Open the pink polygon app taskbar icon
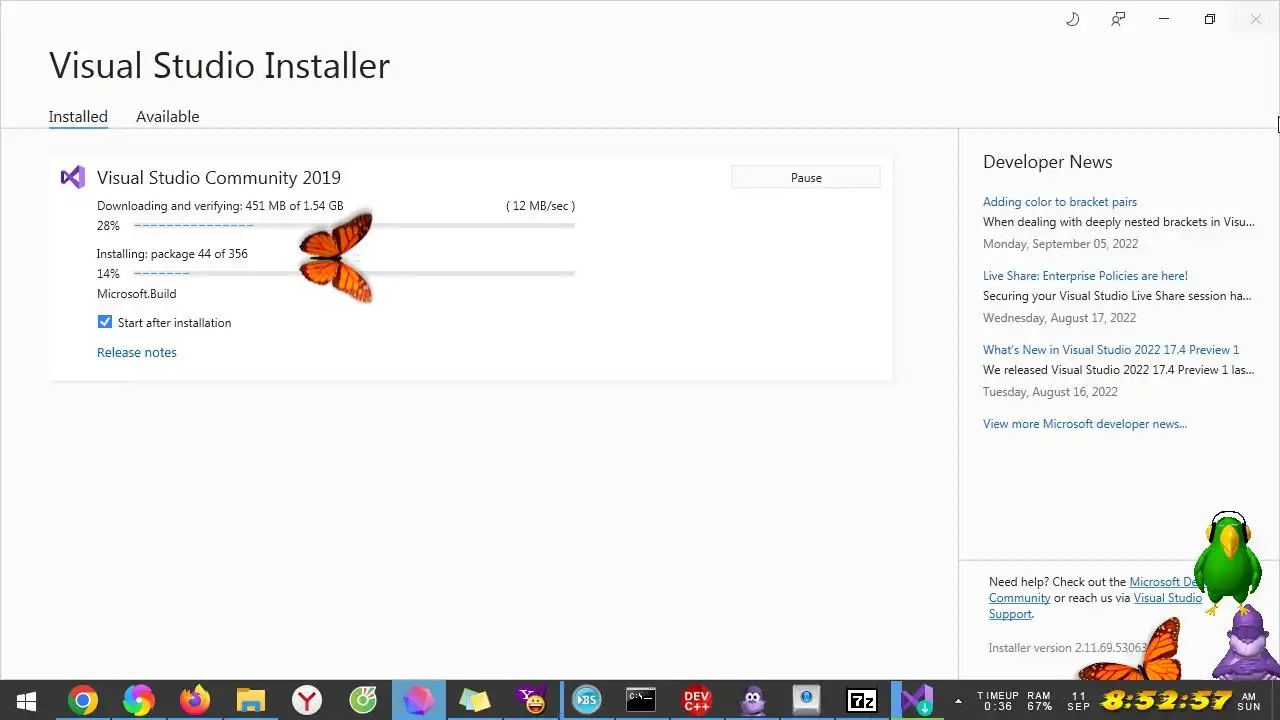The height and width of the screenshot is (720, 1280). [x=418, y=700]
